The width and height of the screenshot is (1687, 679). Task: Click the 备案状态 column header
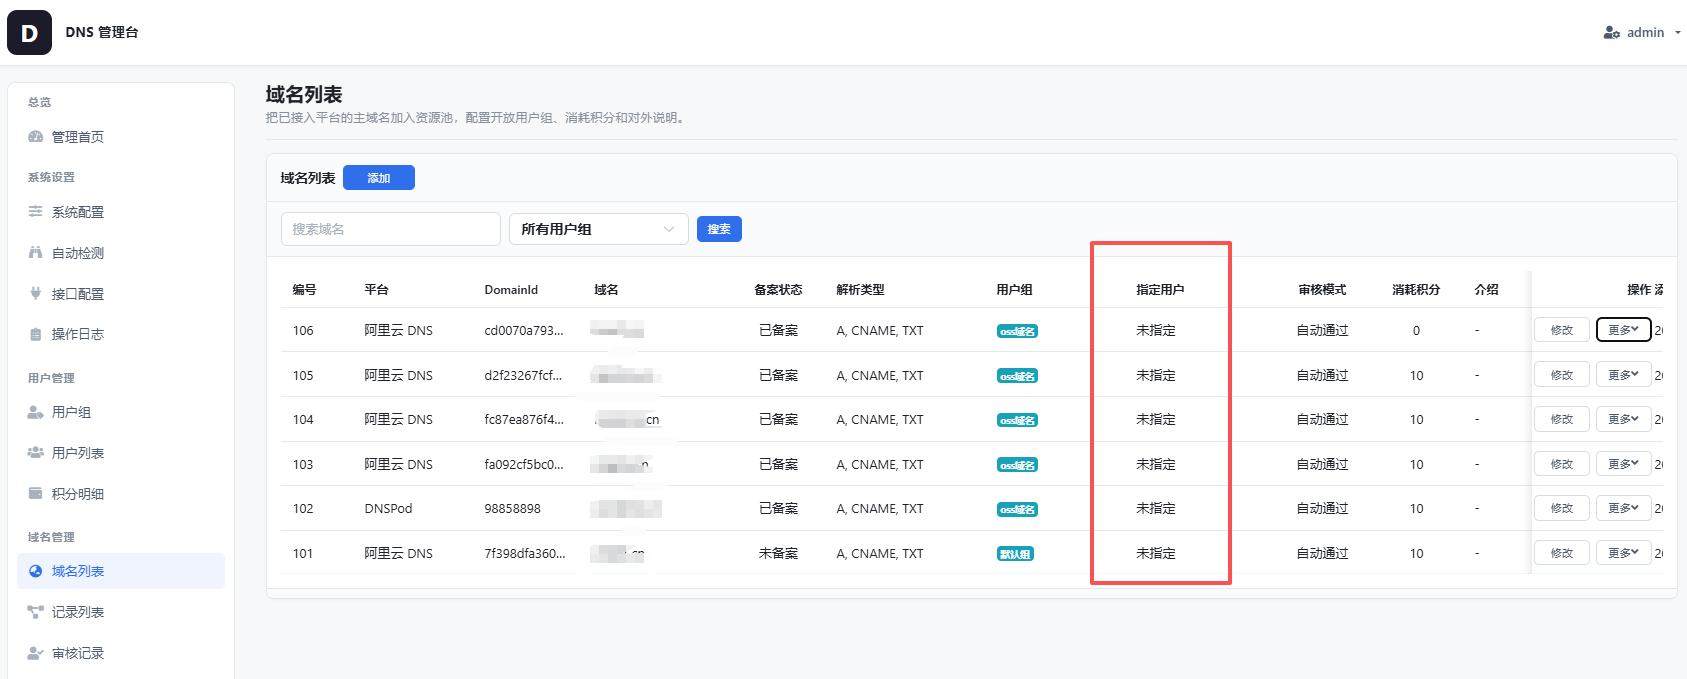[778, 290]
